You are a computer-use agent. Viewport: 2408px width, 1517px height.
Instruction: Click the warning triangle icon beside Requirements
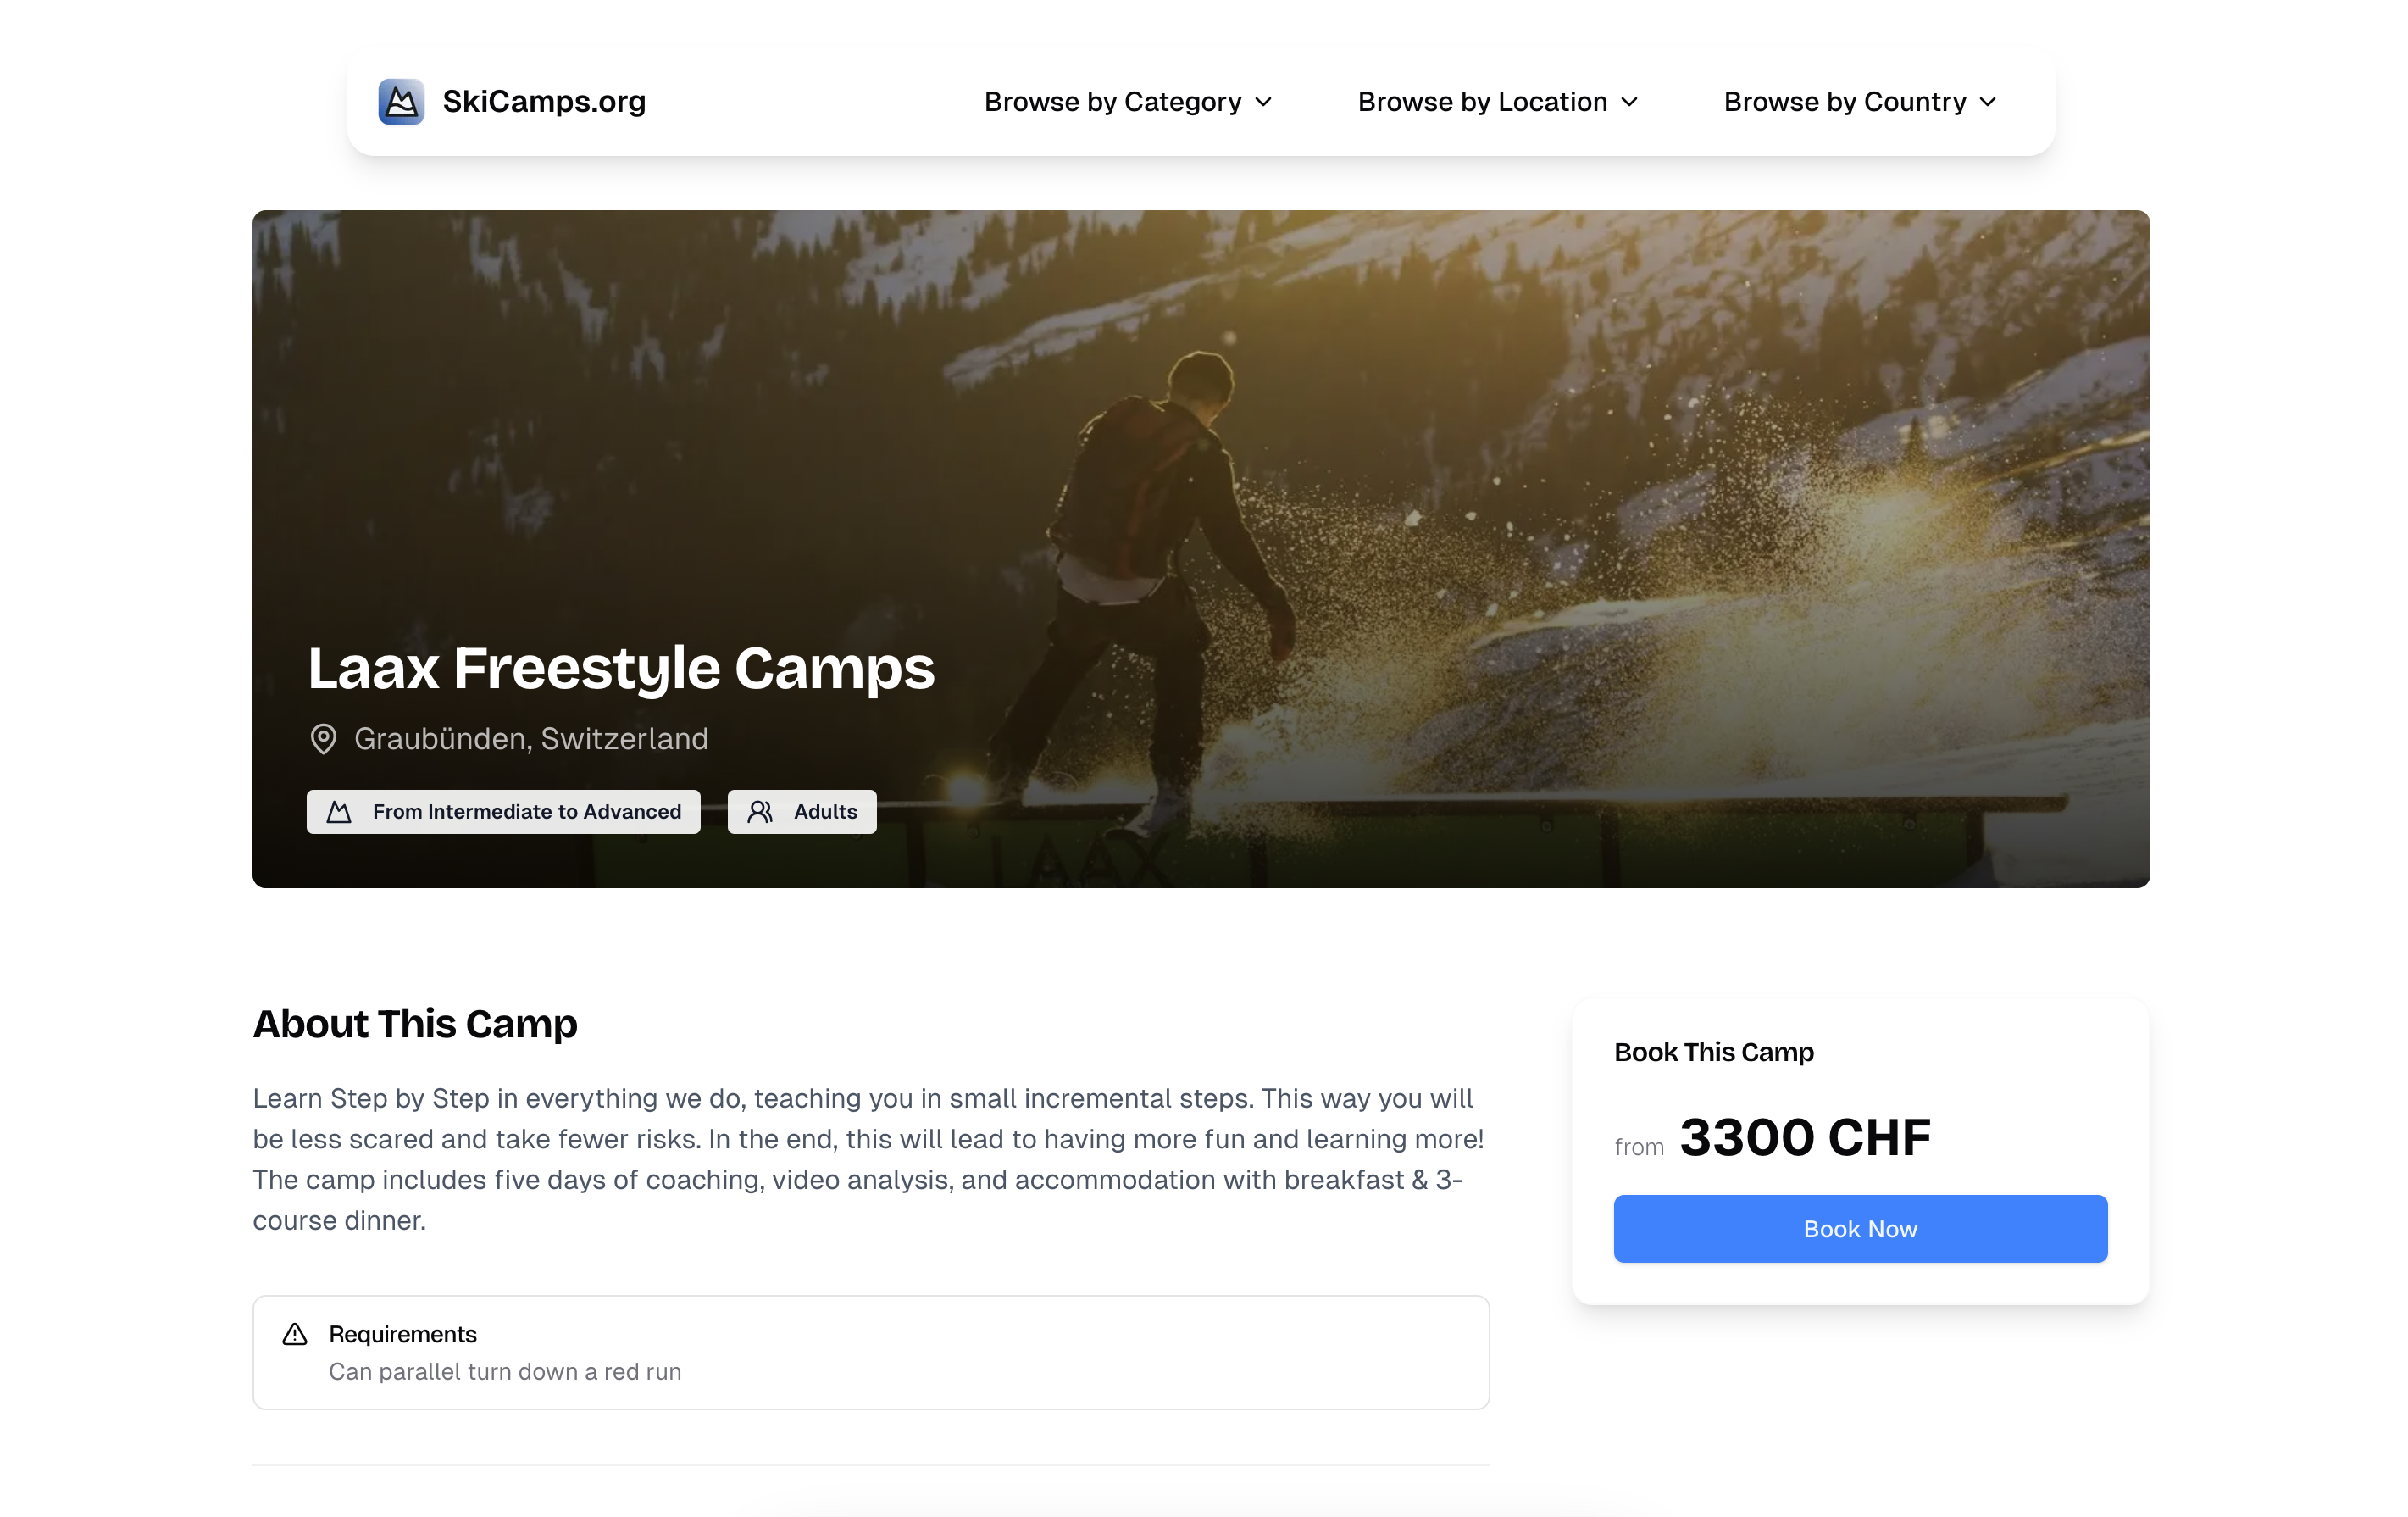(295, 1334)
